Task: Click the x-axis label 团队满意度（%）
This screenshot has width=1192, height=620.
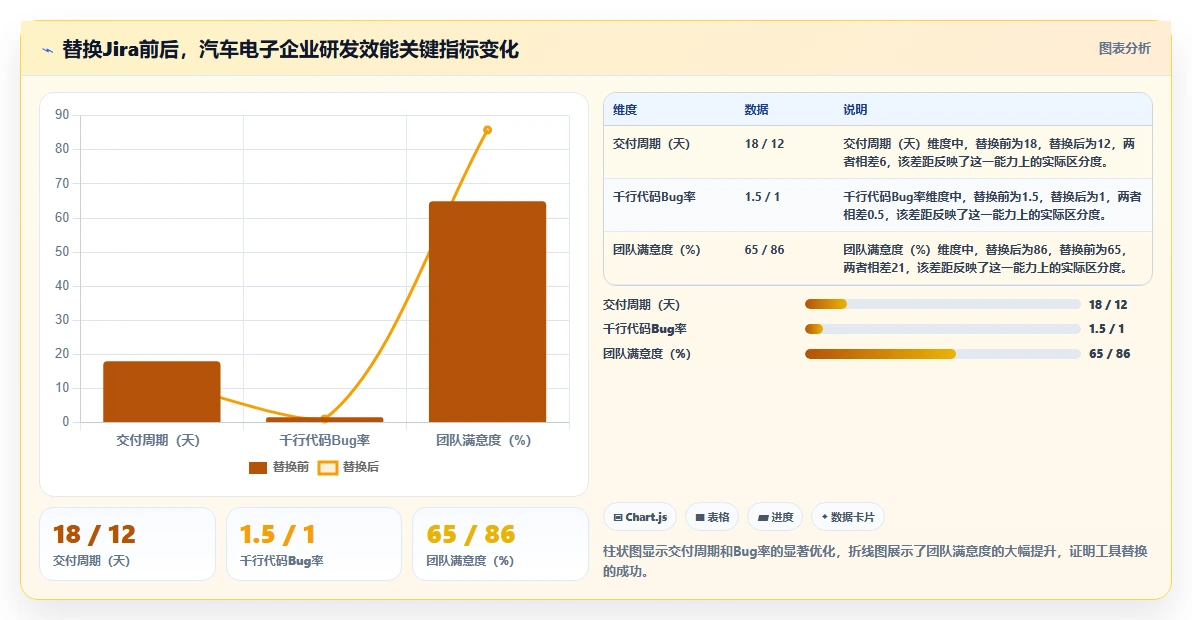Action: point(483,441)
